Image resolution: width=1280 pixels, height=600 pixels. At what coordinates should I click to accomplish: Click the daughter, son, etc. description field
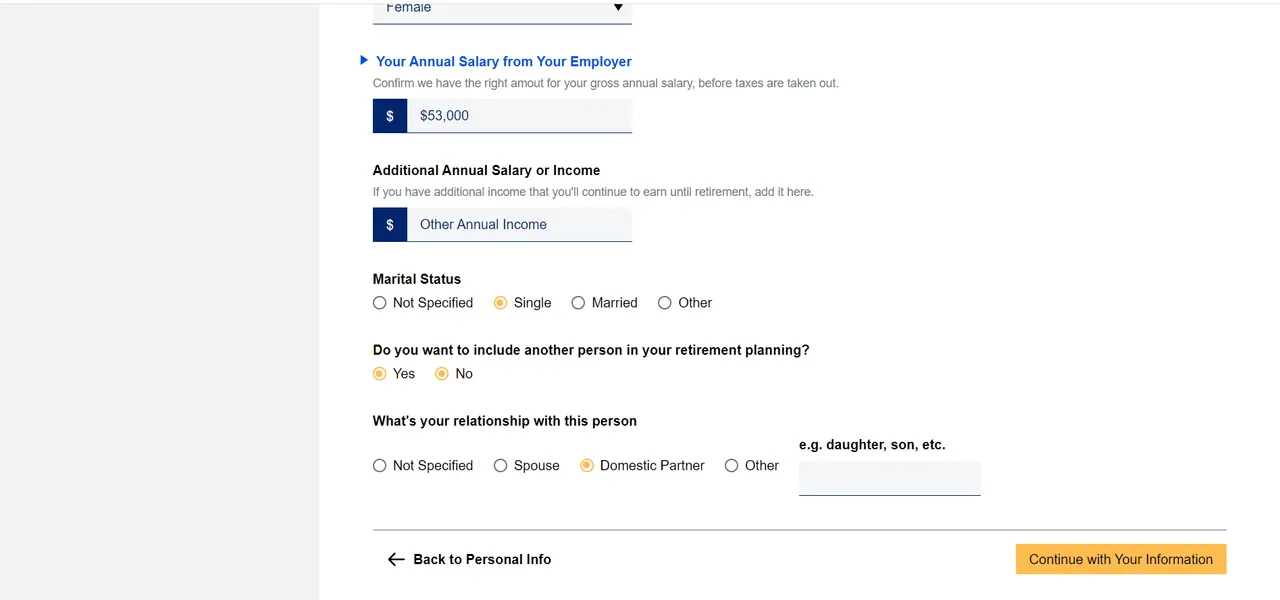tap(889, 478)
